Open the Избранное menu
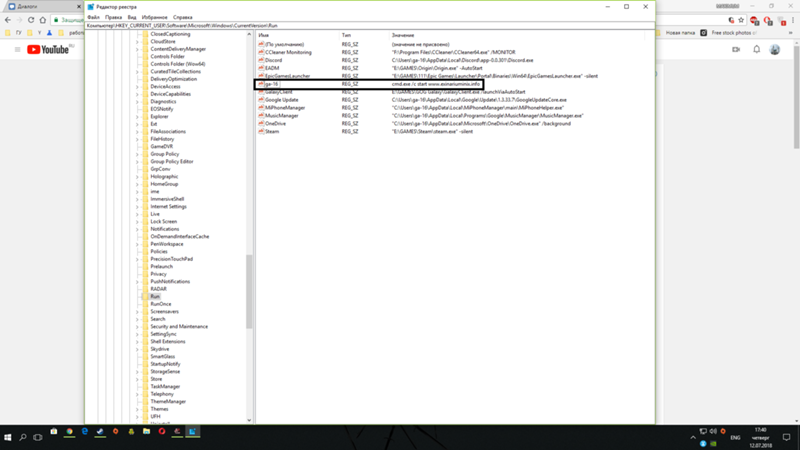This screenshot has height=450, width=800. (x=155, y=17)
